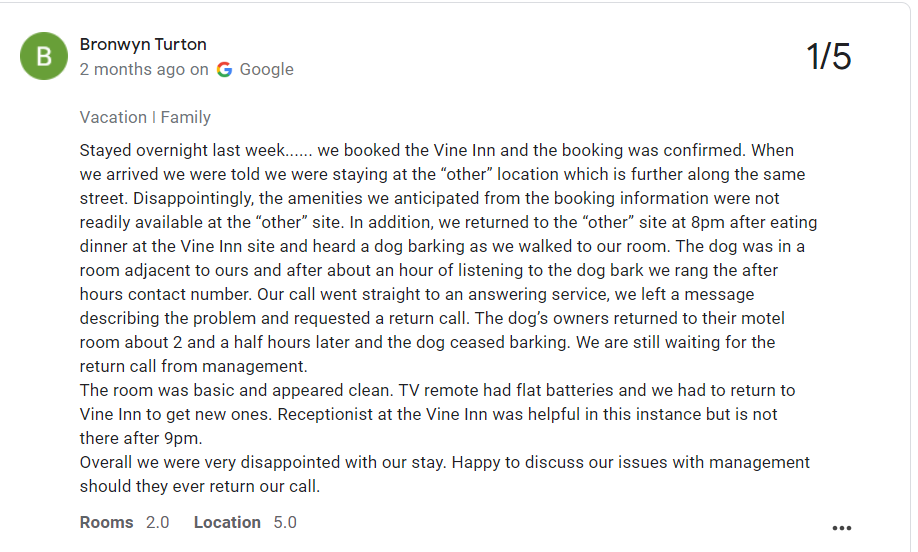The width and height of the screenshot is (918, 552).
Task: Open Bronwyn Turton's reviewer profile name
Action: click(143, 44)
